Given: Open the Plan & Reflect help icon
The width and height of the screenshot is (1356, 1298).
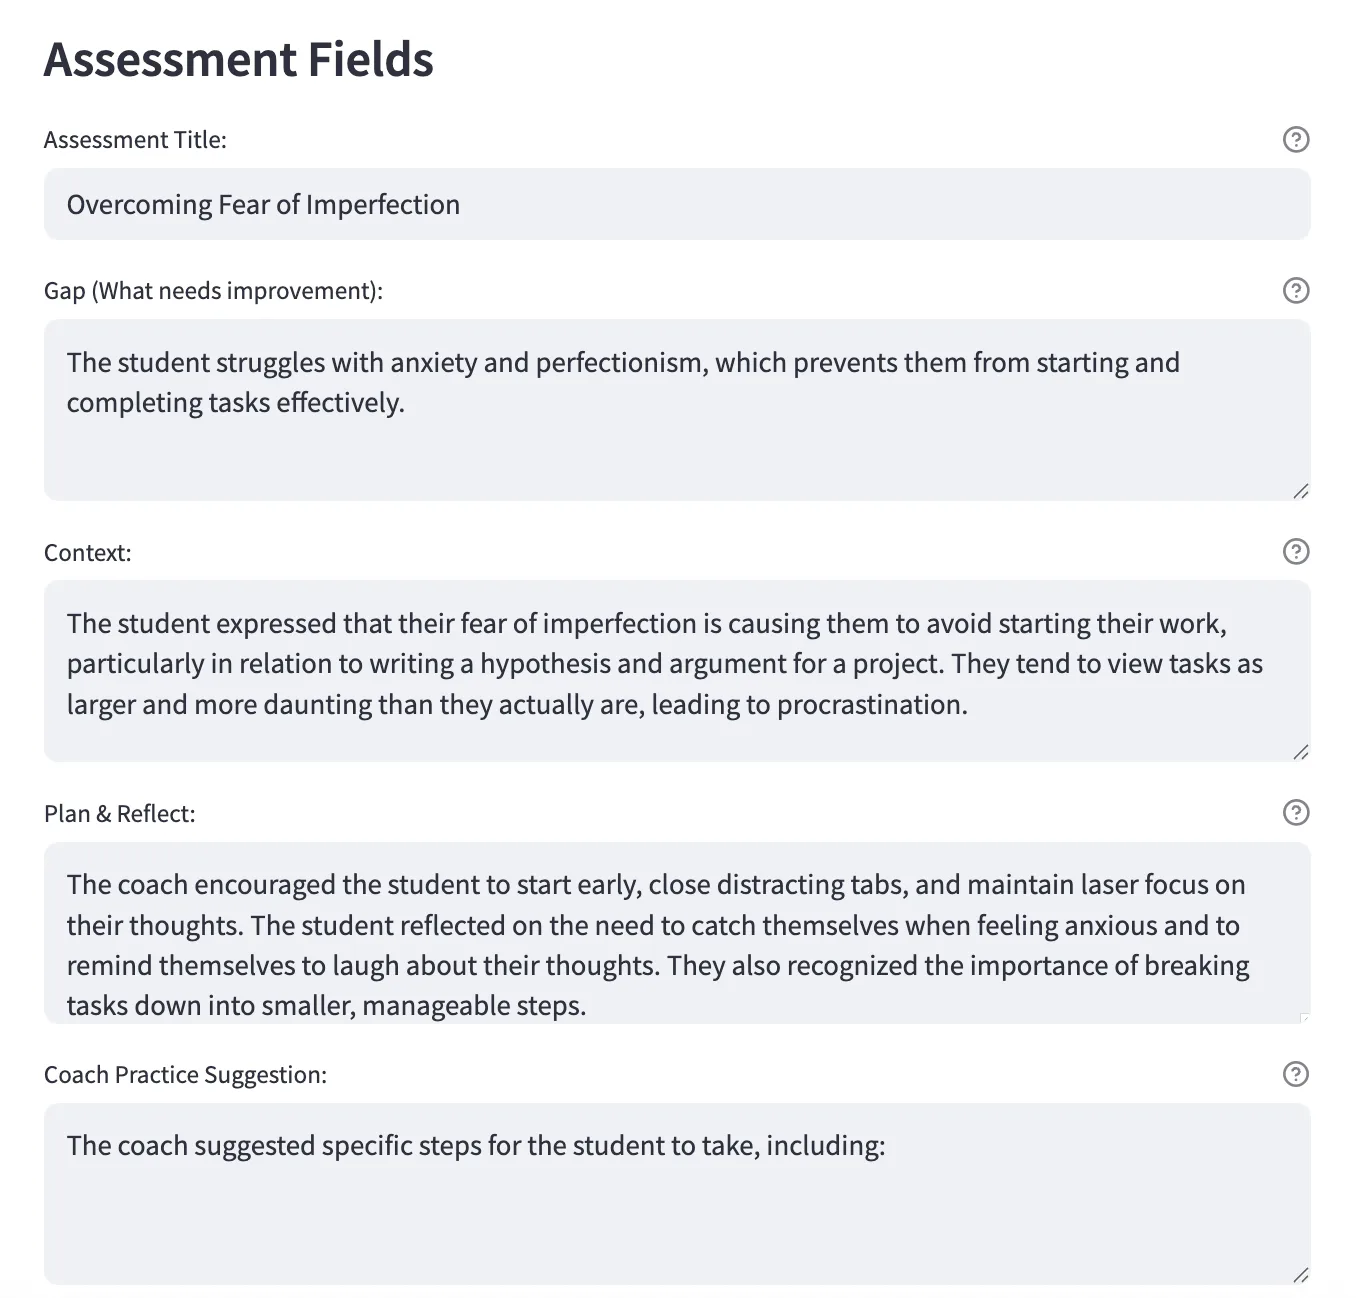Looking at the screenshot, I should point(1295,813).
